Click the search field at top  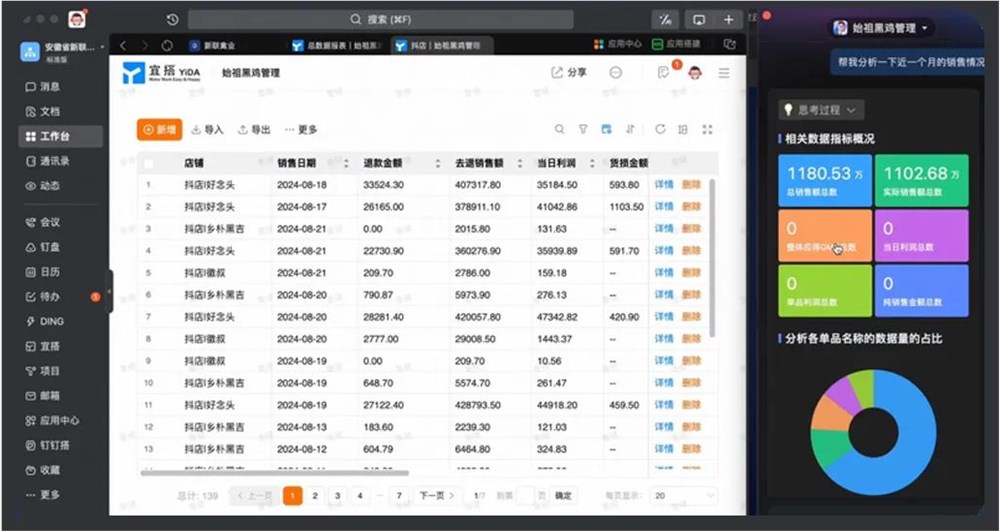380,20
